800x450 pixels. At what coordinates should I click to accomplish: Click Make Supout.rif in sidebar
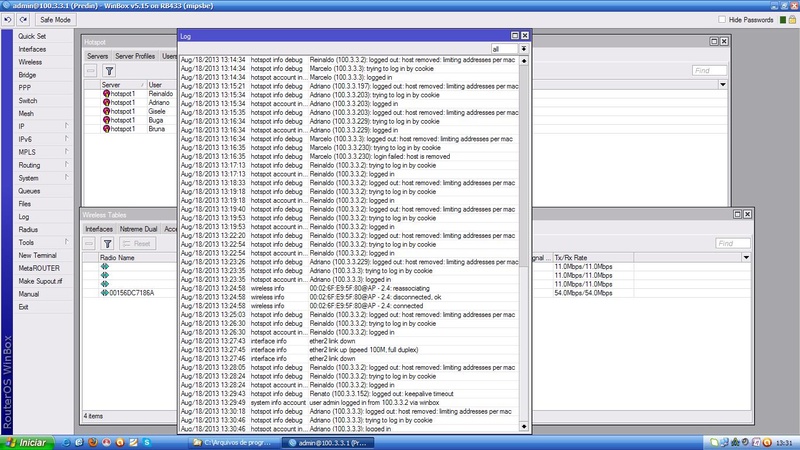click(40, 281)
